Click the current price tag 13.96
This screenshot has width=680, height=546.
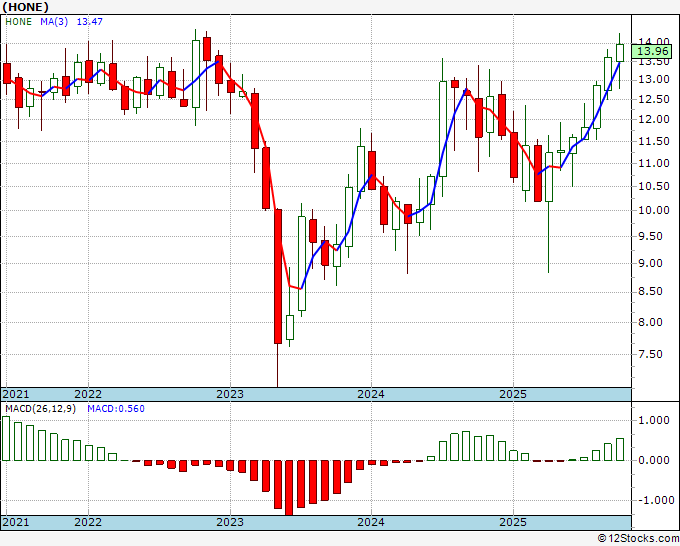653,52
